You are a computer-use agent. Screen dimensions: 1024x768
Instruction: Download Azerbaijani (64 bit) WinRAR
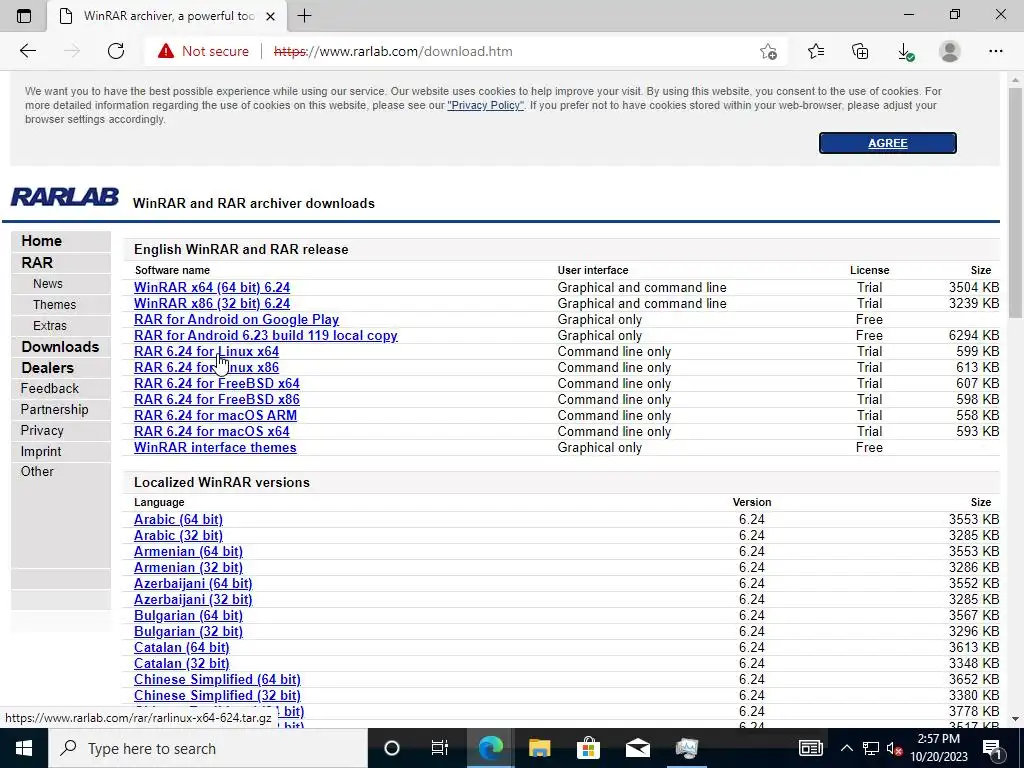tap(193, 583)
